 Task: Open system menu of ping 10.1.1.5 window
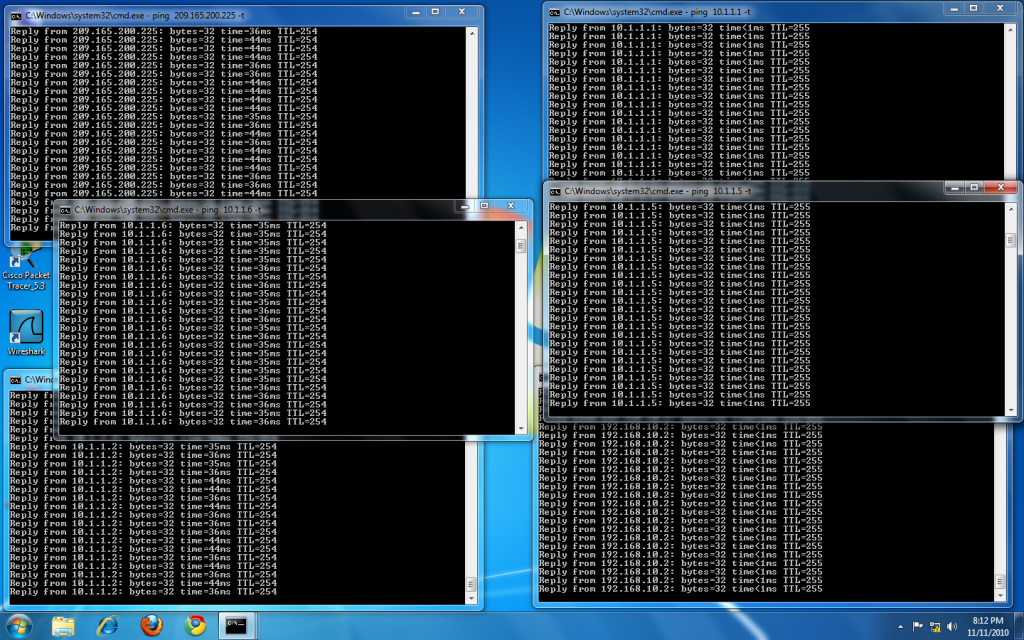coord(553,190)
